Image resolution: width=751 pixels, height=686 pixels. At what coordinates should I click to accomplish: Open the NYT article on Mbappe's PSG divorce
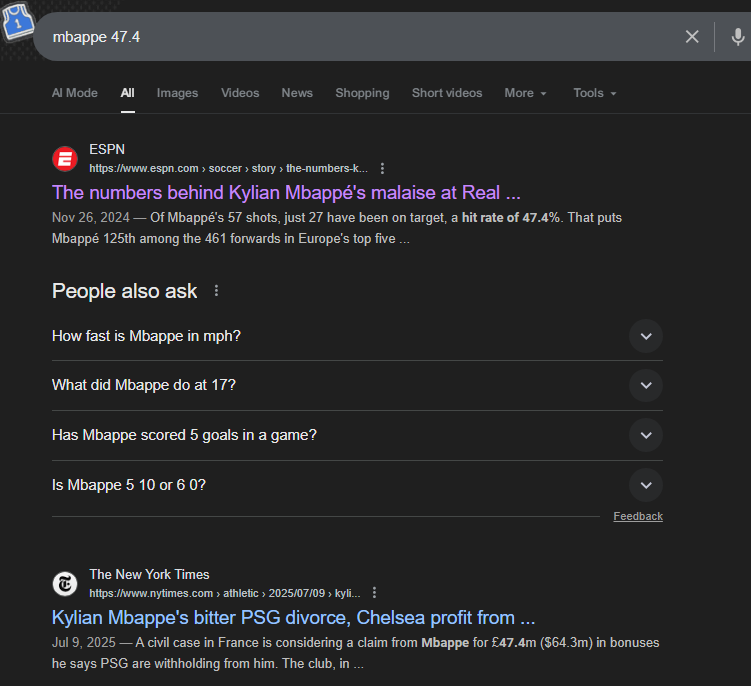[x=293, y=617]
